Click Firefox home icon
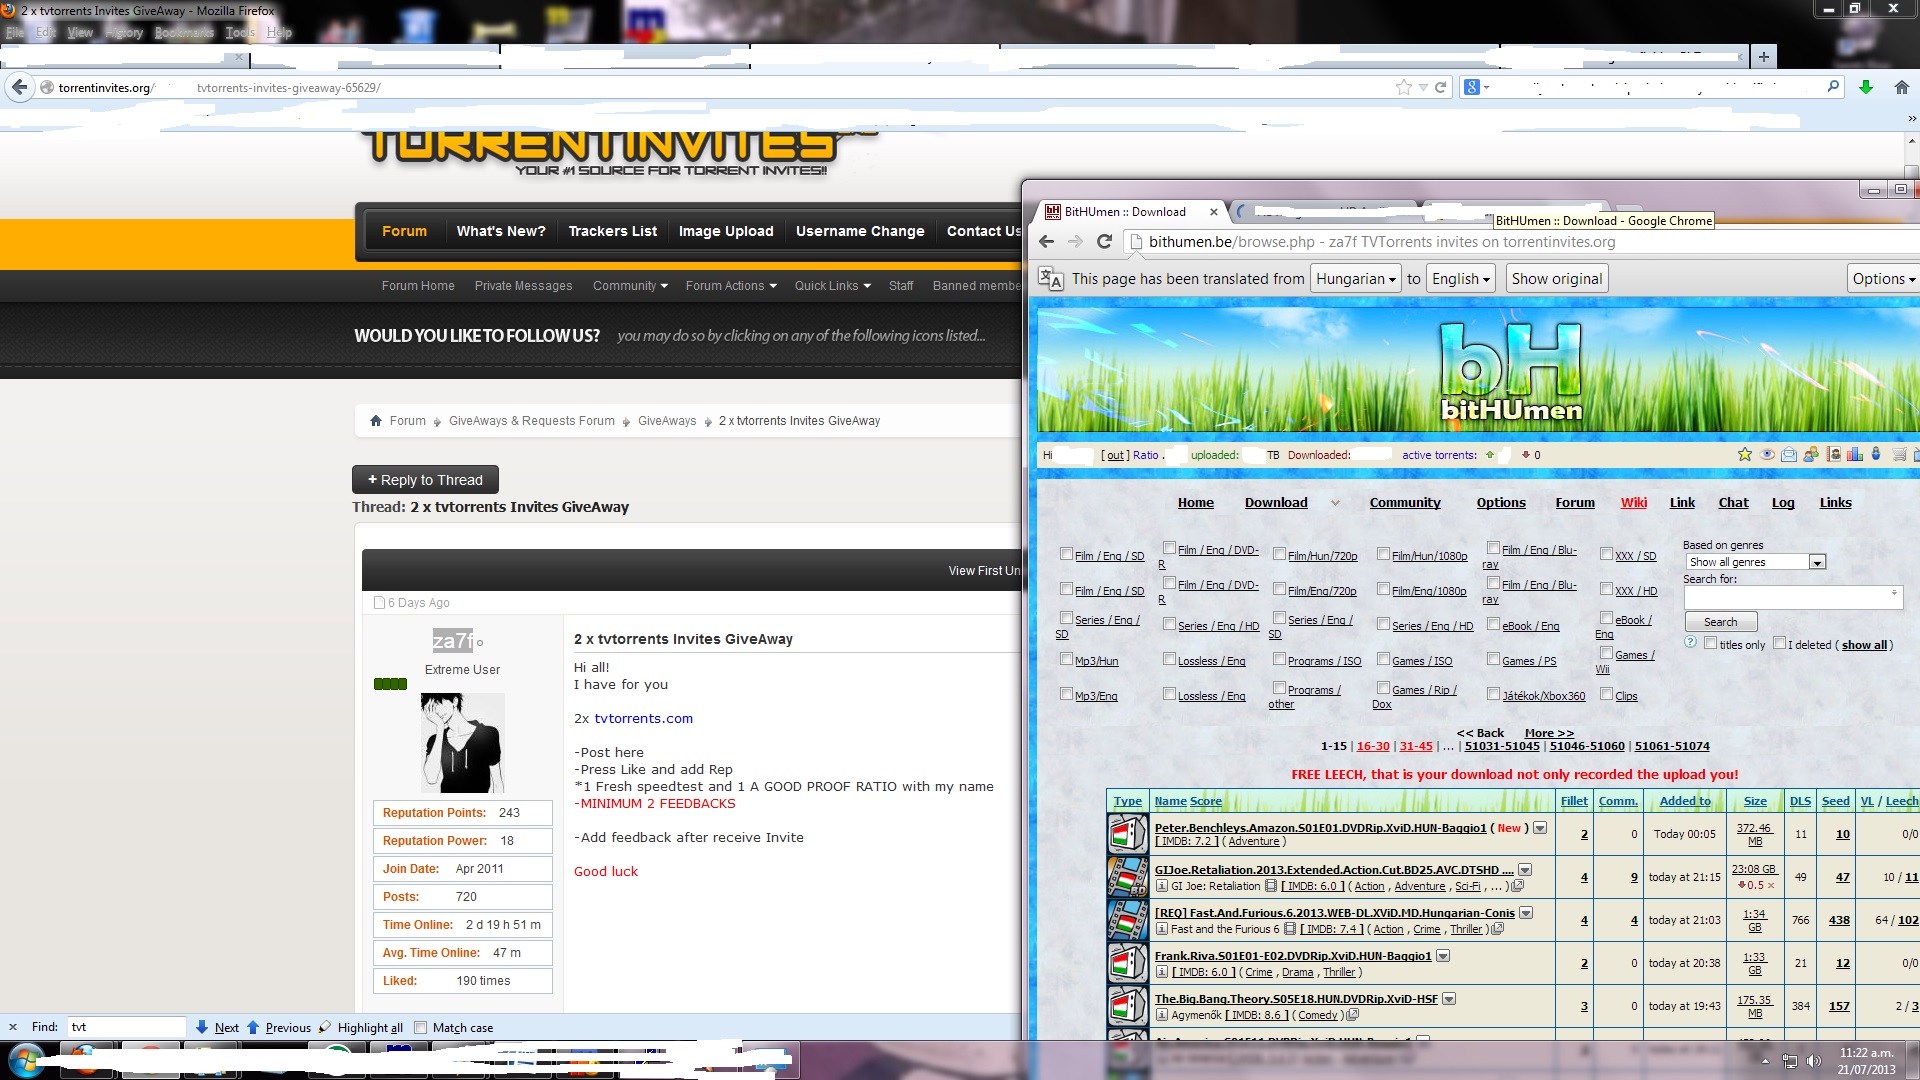This screenshot has height=1080, width=1920. click(x=1901, y=87)
